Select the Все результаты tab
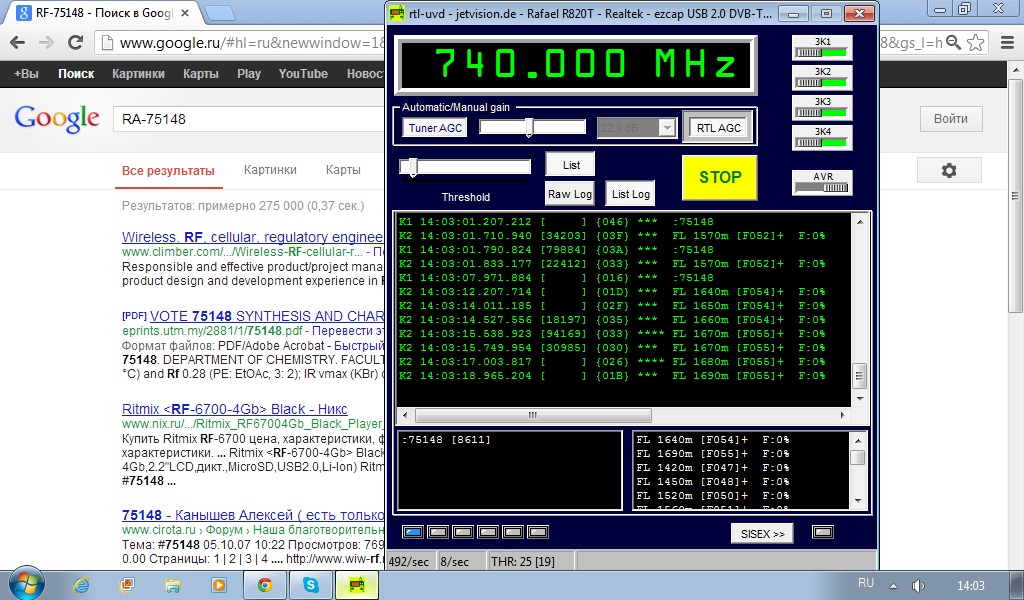Screen dimensions: 1024x600 pyautogui.click(x=168, y=171)
